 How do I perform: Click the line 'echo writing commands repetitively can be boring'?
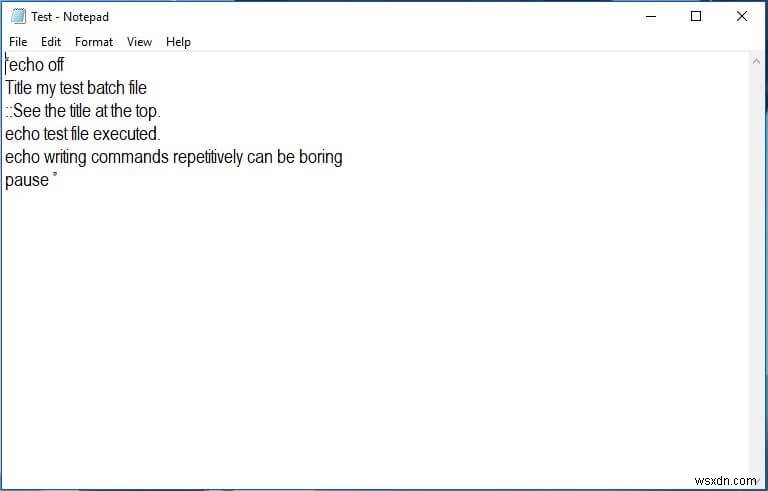173,157
